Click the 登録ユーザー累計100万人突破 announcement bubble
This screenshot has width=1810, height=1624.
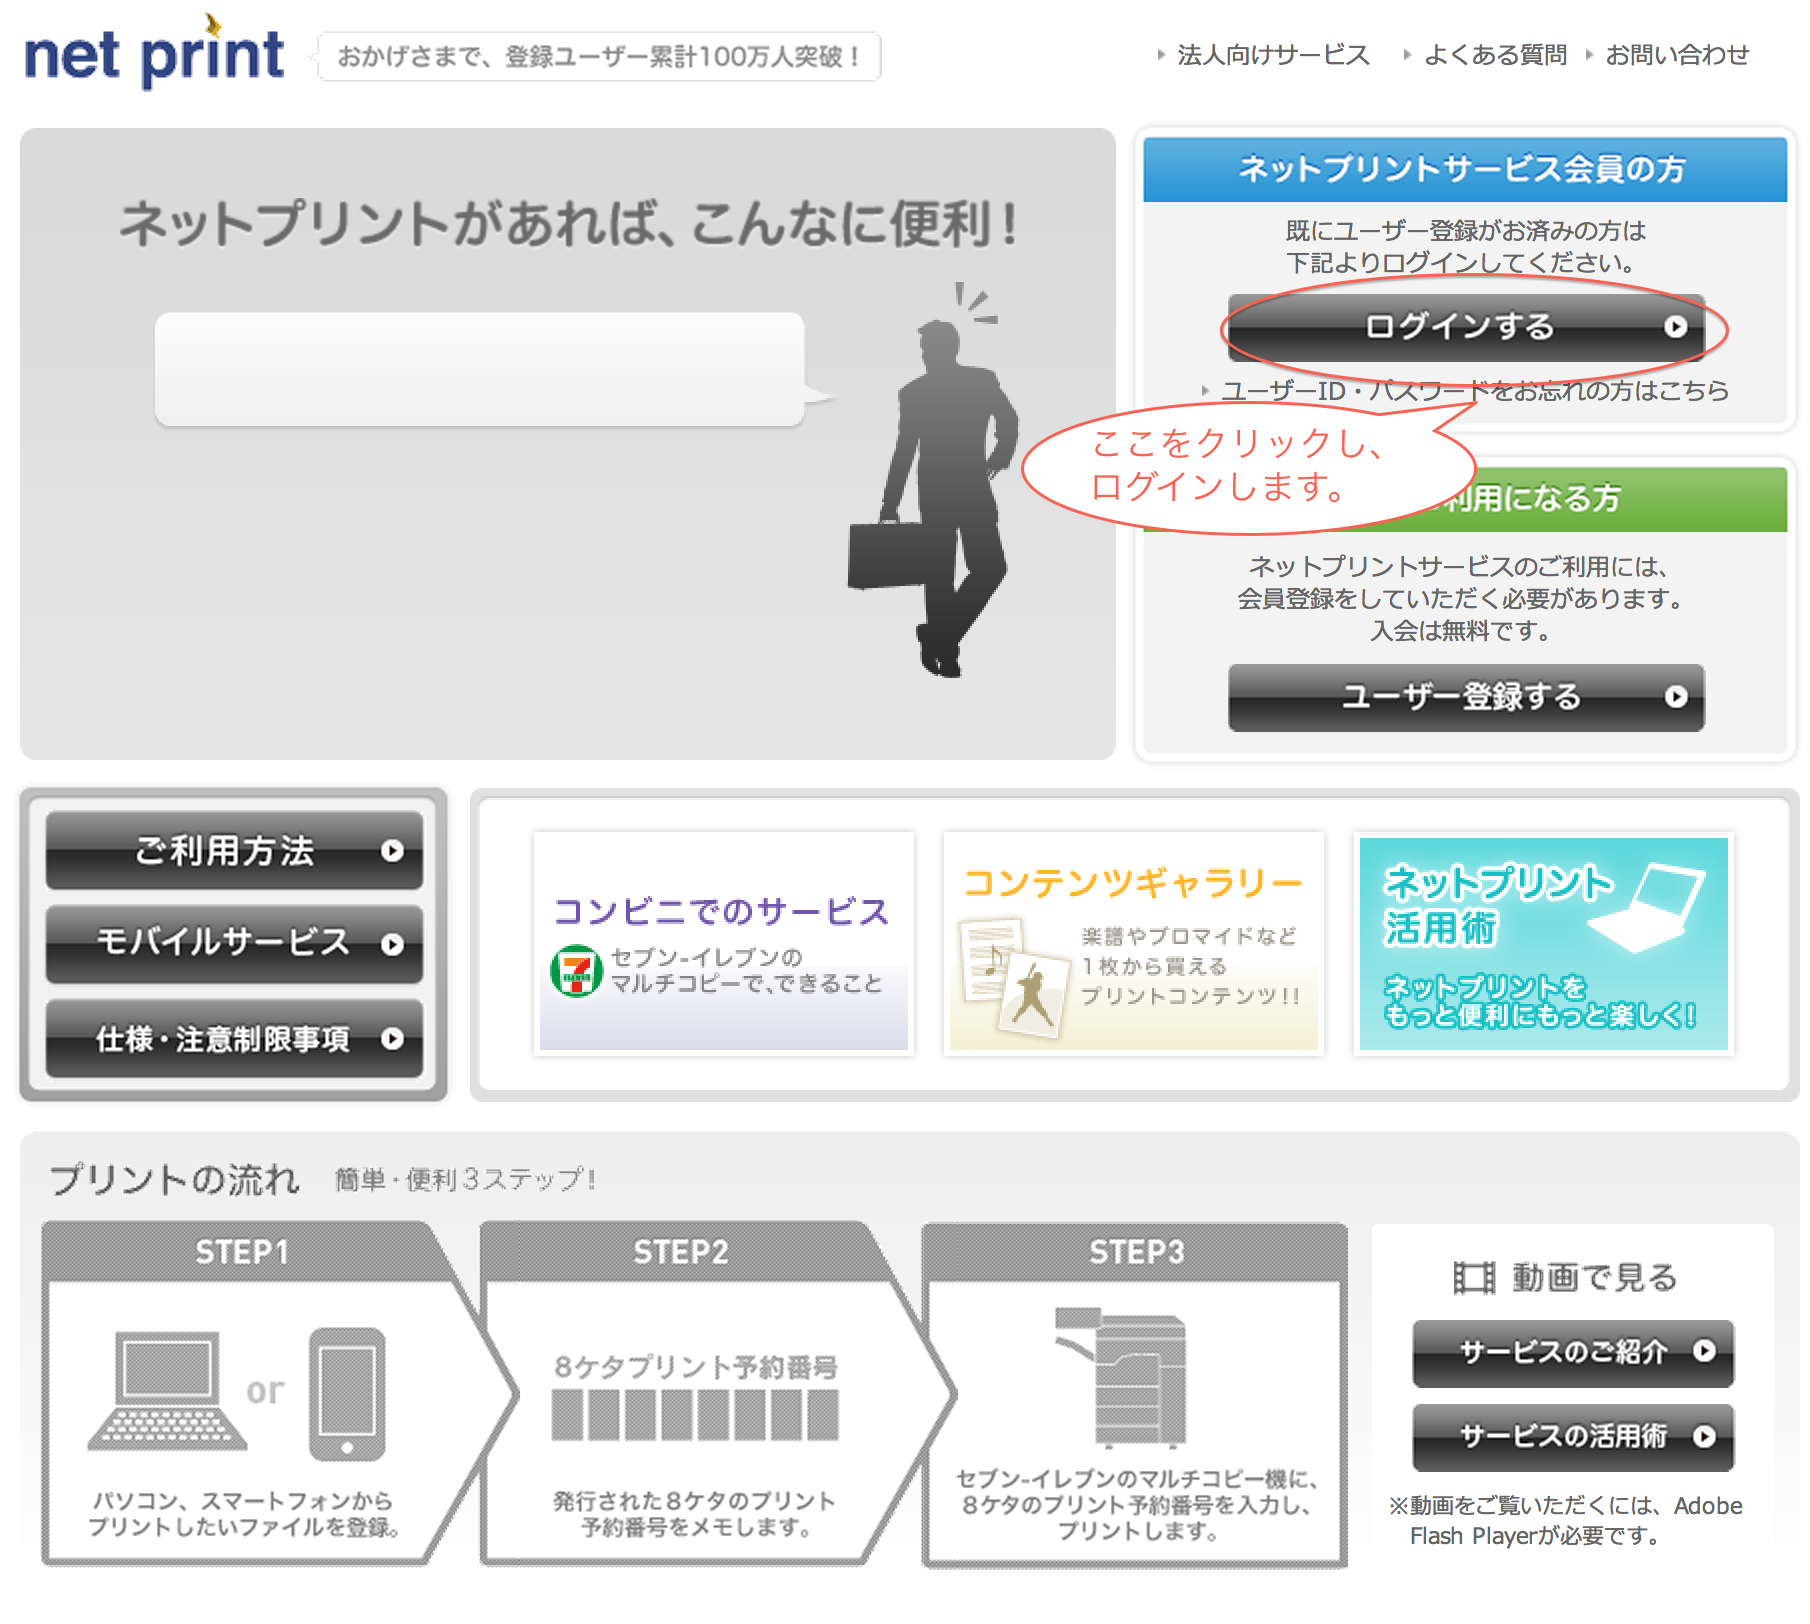598,57
